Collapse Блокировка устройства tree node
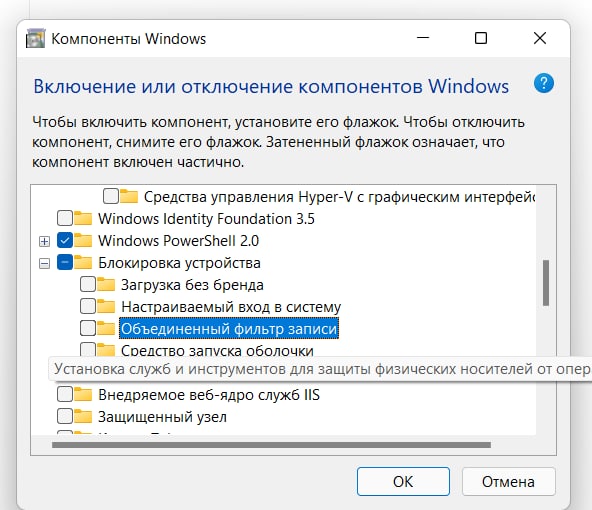This screenshot has height=510, width=592. click(45, 263)
